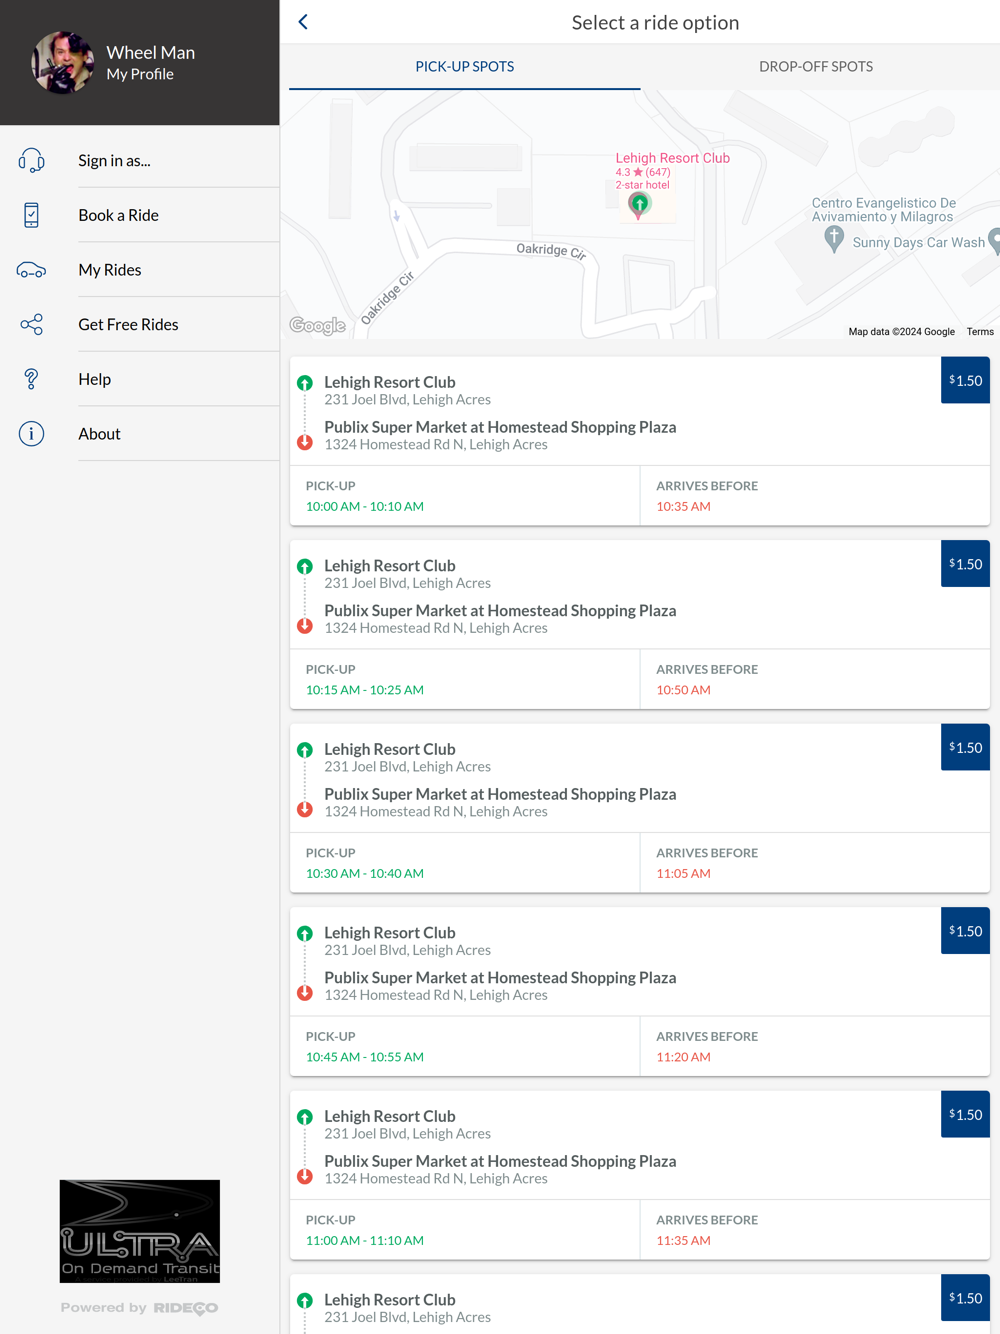Click Sunny Days Car Wash on the map
The height and width of the screenshot is (1334, 1000).
pos(918,242)
